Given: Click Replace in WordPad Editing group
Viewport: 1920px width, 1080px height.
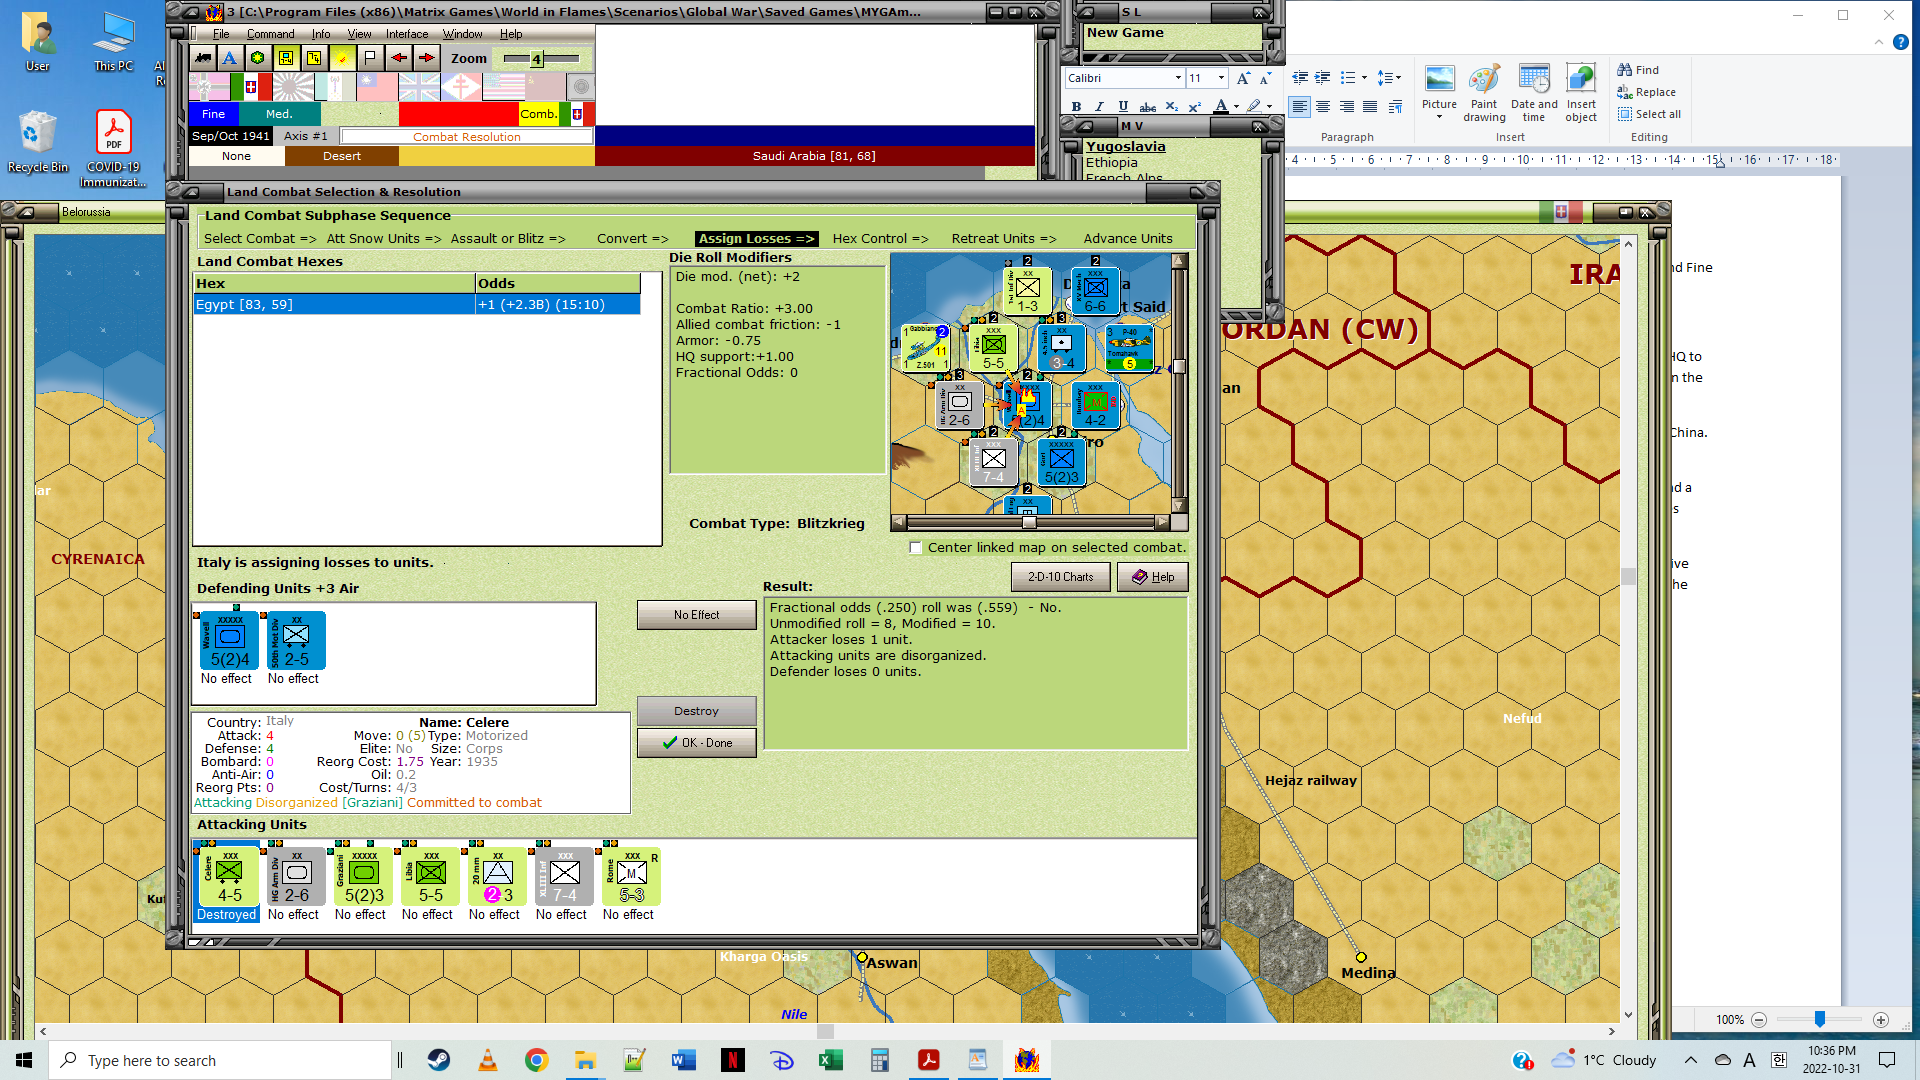Looking at the screenshot, I should click(x=1647, y=92).
